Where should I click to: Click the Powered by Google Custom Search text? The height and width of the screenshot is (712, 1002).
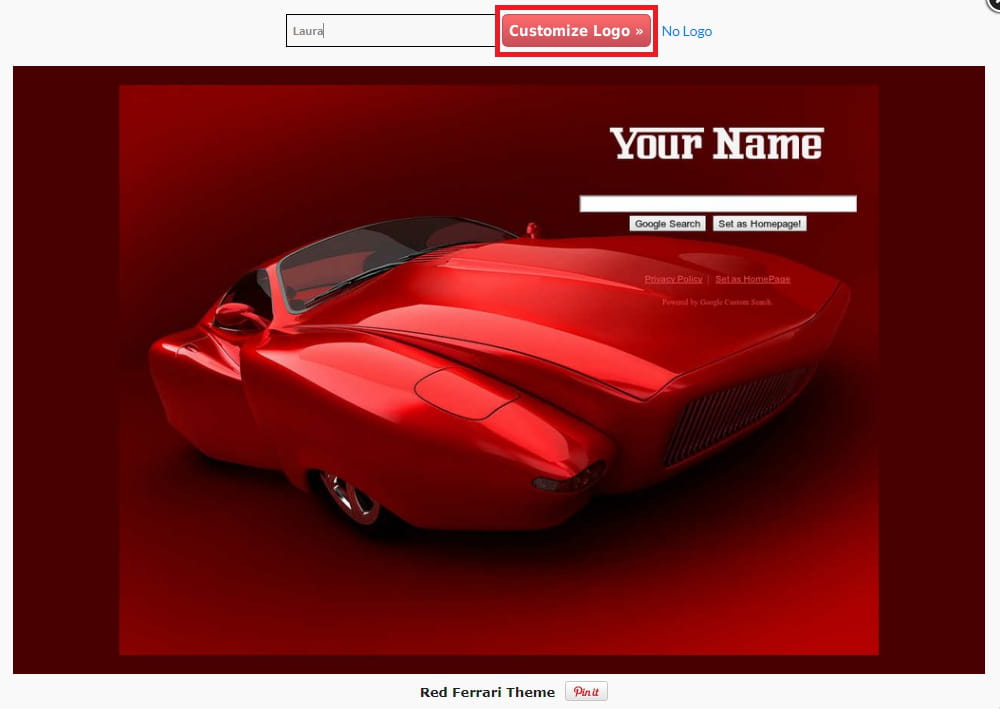(x=716, y=301)
